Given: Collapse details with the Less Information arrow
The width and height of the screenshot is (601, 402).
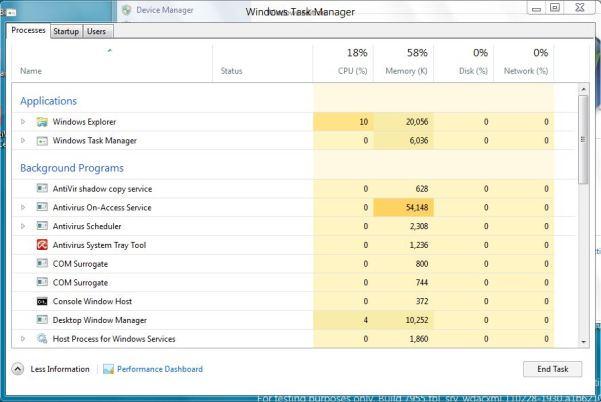Looking at the screenshot, I should (x=18, y=369).
